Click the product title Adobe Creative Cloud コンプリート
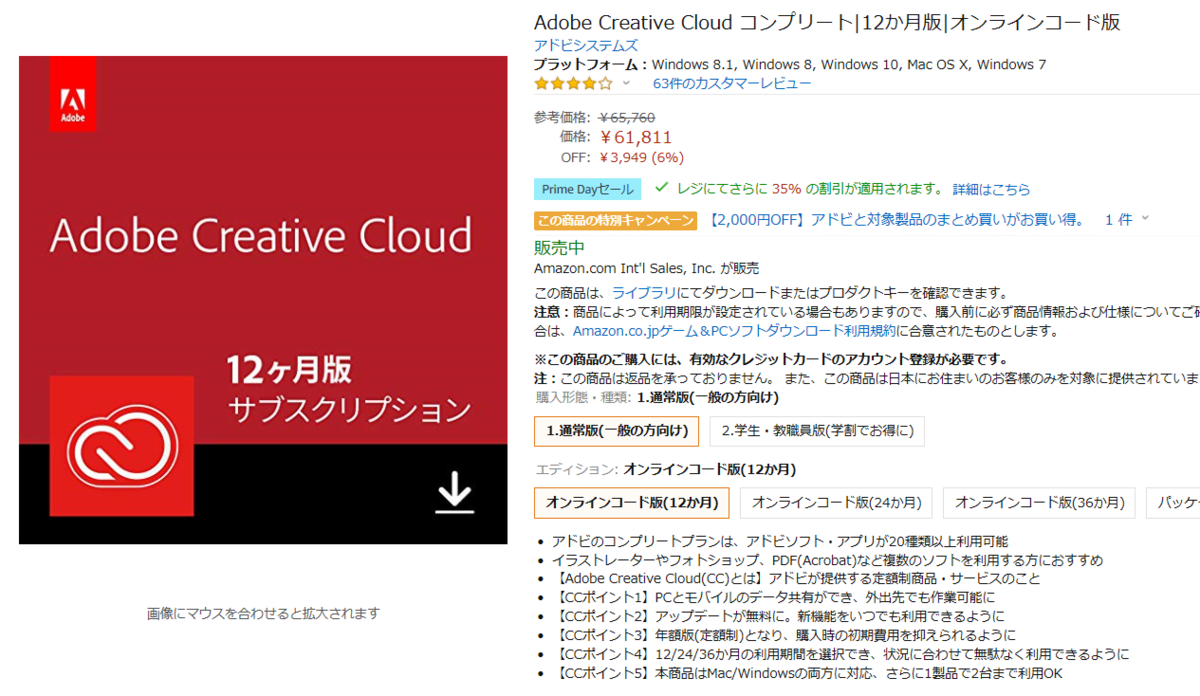The image size is (1200, 696). (x=827, y=22)
